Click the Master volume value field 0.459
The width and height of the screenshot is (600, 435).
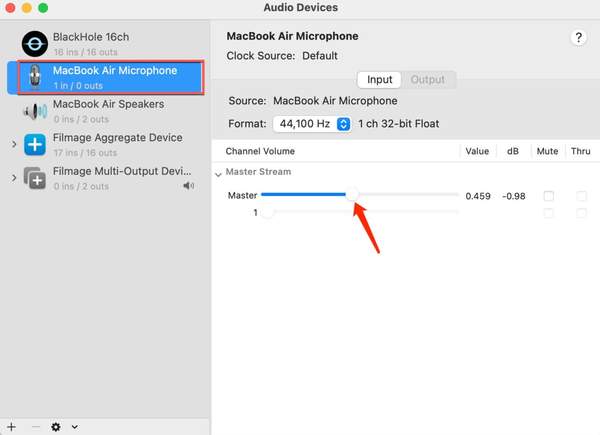click(478, 196)
